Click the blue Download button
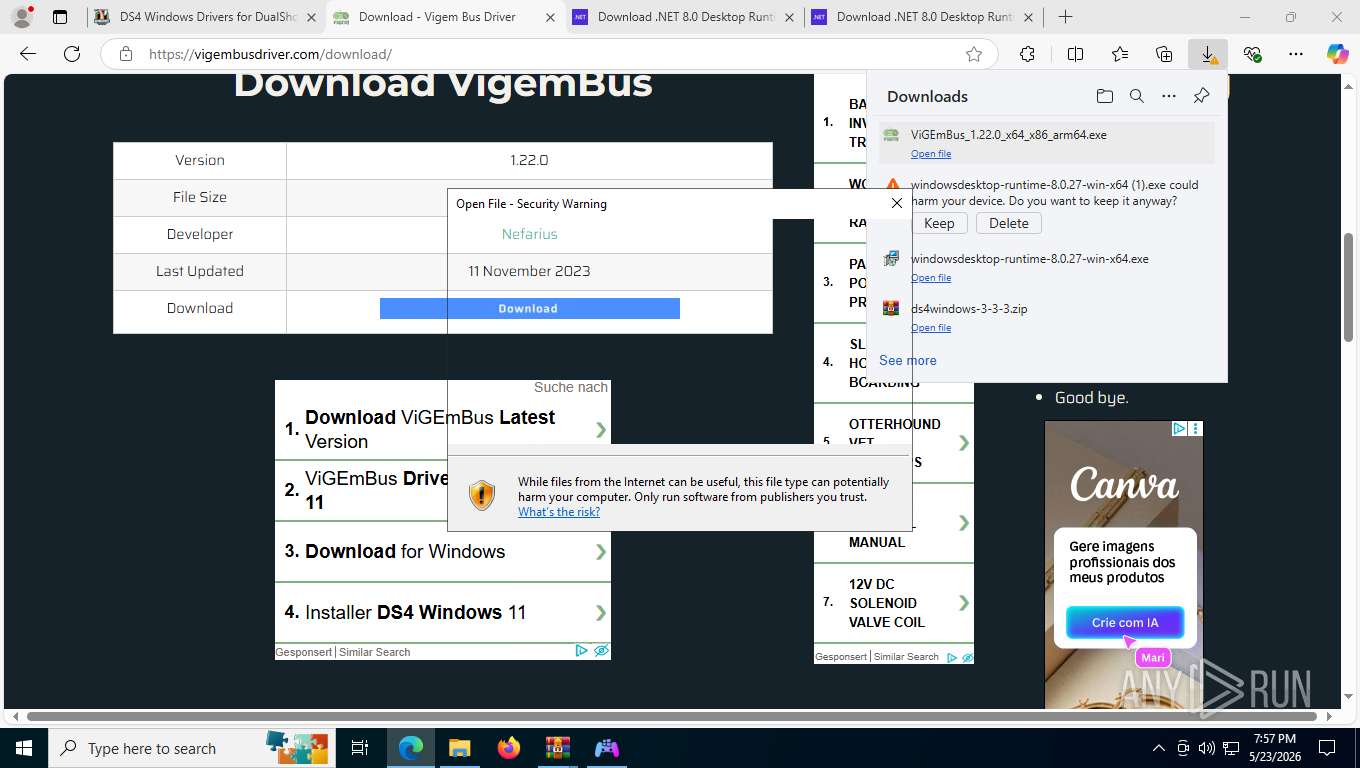 (529, 308)
